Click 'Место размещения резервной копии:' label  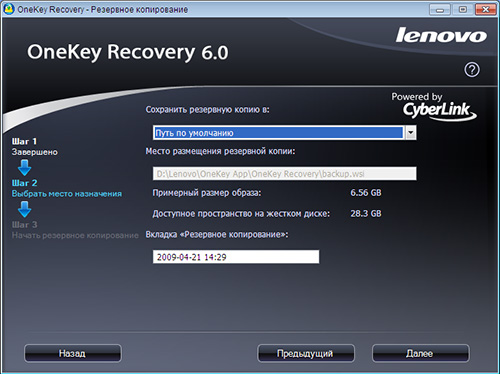tap(220, 151)
